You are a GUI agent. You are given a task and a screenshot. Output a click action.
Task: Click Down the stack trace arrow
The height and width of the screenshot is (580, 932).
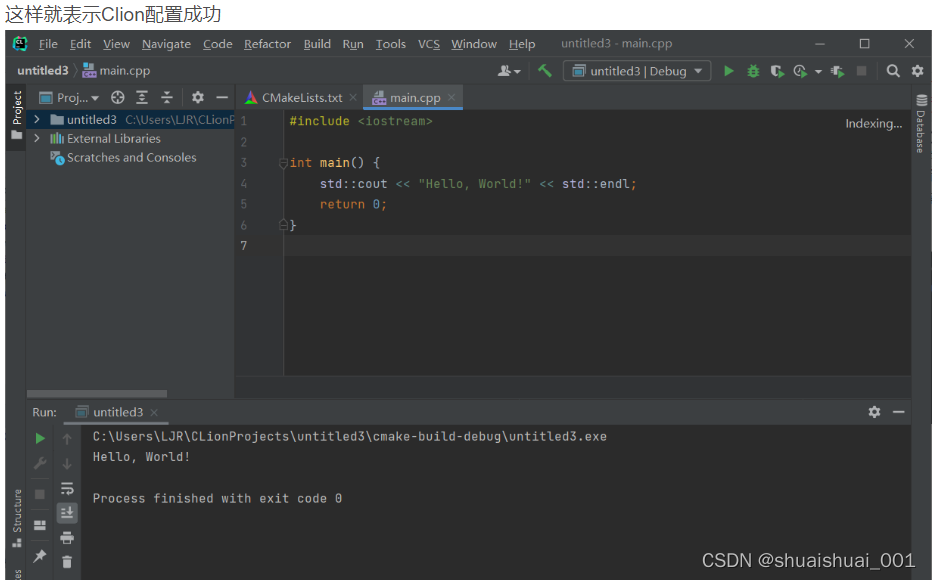tap(67, 464)
